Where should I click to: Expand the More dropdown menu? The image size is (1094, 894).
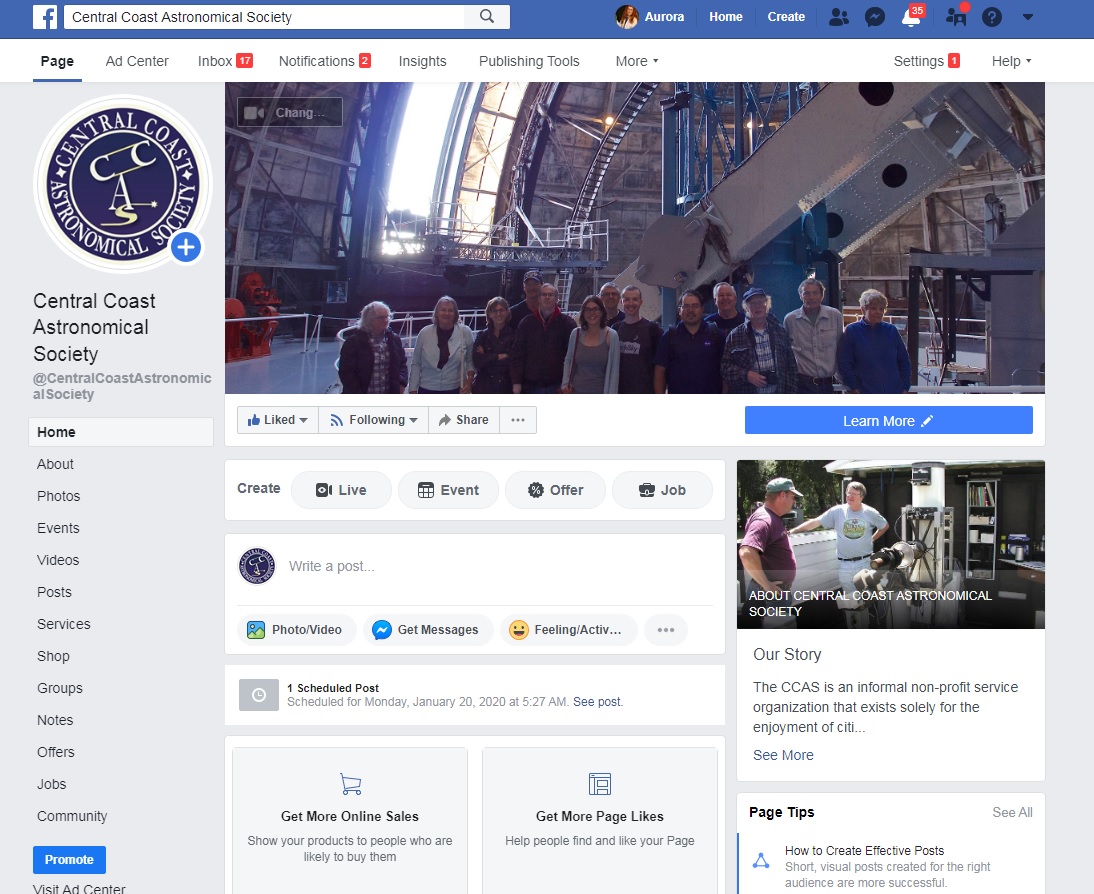(x=636, y=61)
